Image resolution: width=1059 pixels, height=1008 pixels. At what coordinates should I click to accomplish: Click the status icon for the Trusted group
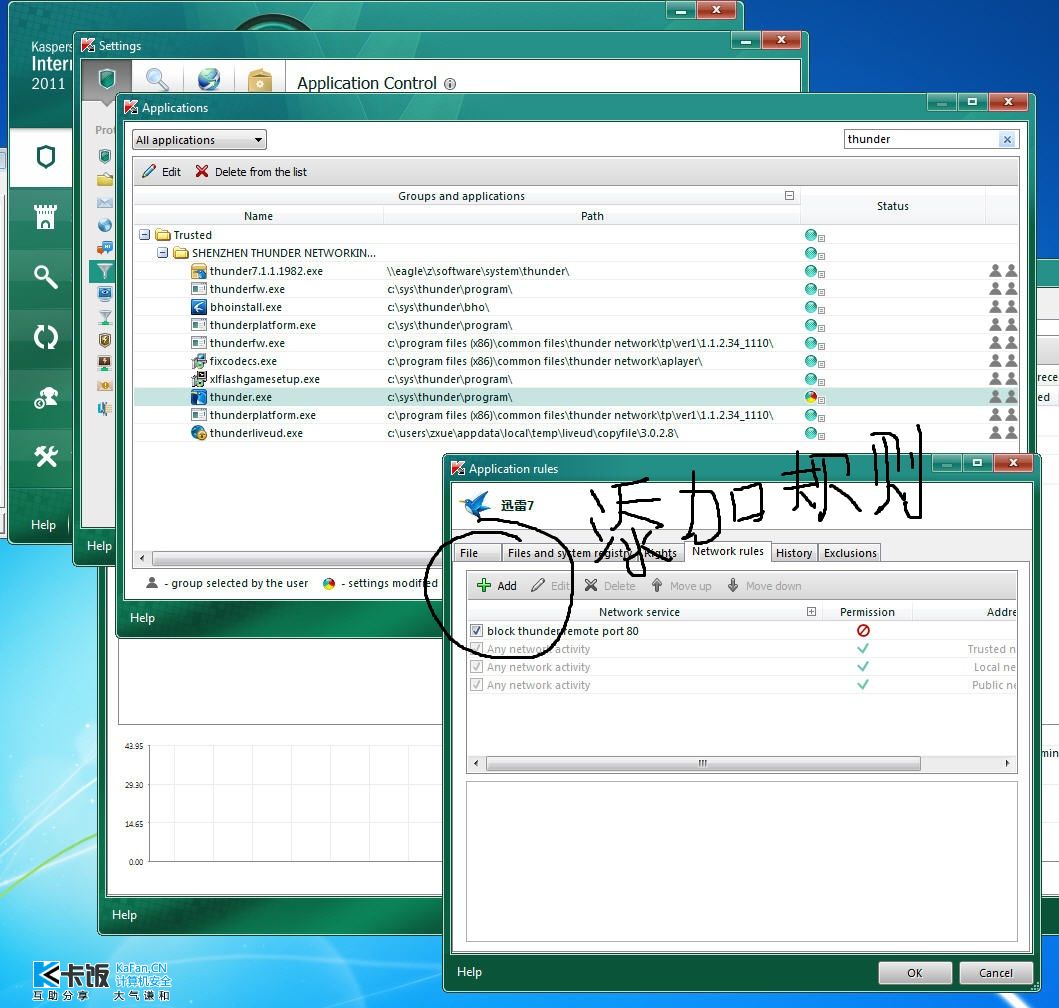click(x=811, y=235)
